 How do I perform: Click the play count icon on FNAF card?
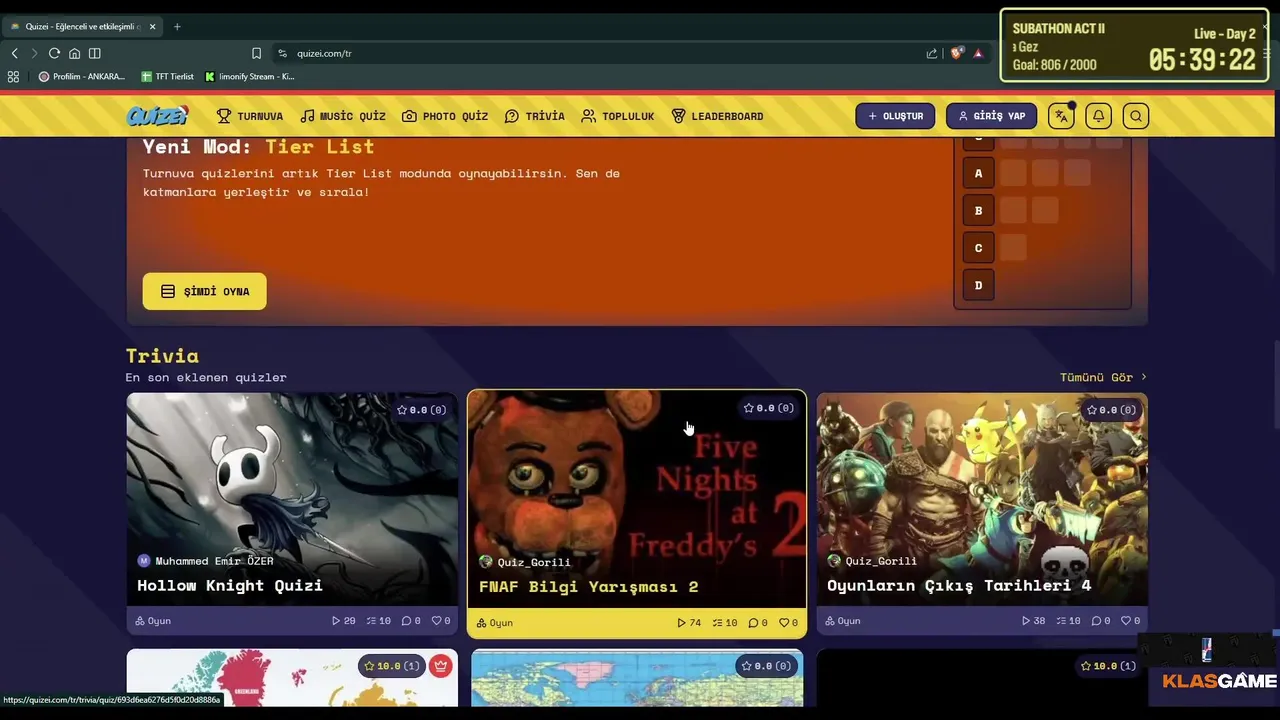click(681, 623)
